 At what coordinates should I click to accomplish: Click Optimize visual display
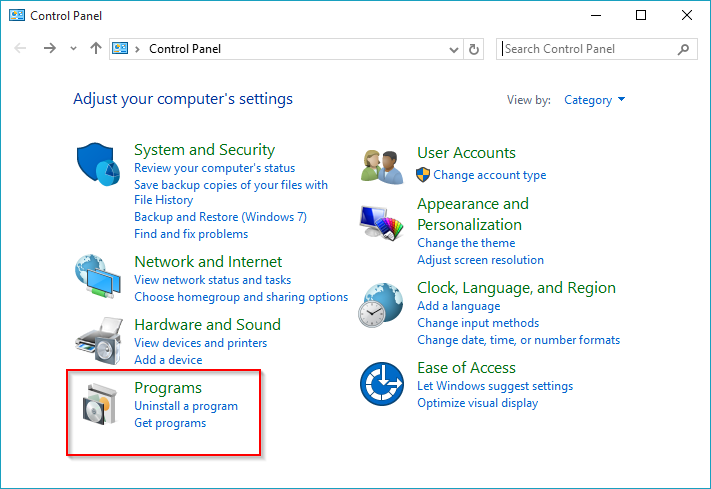click(x=477, y=403)
